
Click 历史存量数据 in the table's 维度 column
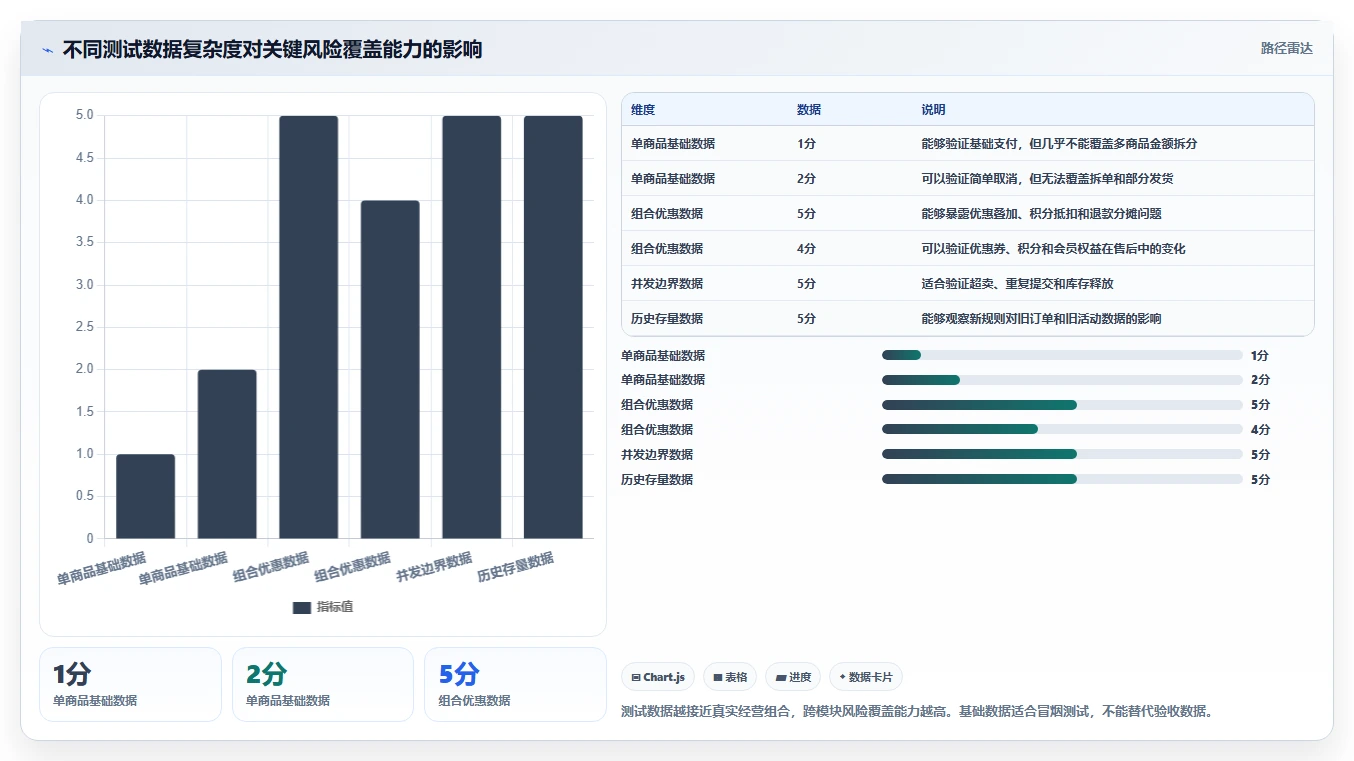[x=667, y=319]
